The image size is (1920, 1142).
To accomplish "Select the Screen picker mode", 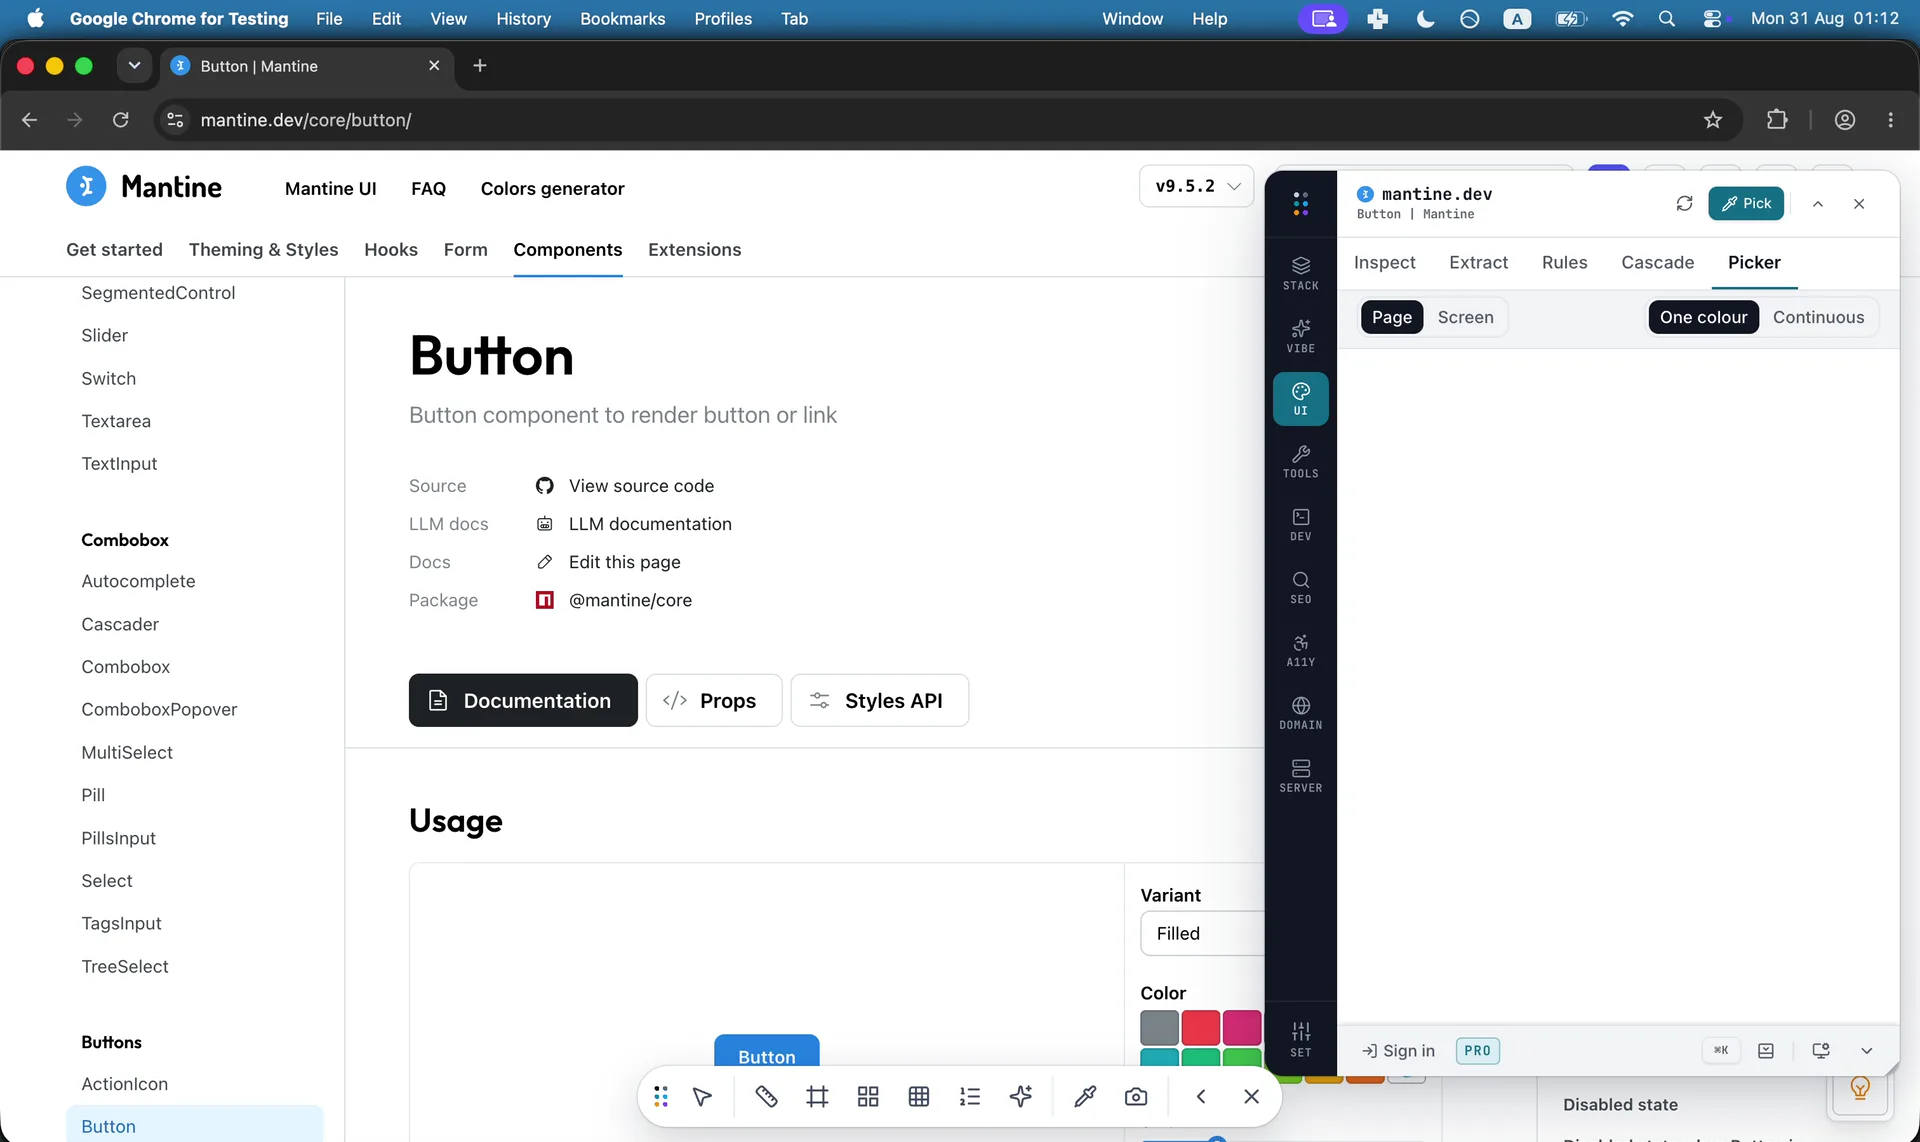I will pos(1465,317).
